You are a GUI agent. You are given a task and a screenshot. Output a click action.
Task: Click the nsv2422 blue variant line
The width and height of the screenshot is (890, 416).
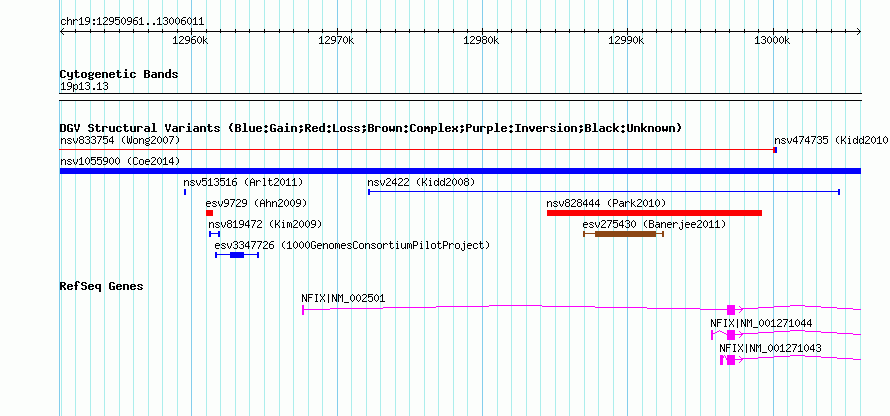click(x=604, y=192)
